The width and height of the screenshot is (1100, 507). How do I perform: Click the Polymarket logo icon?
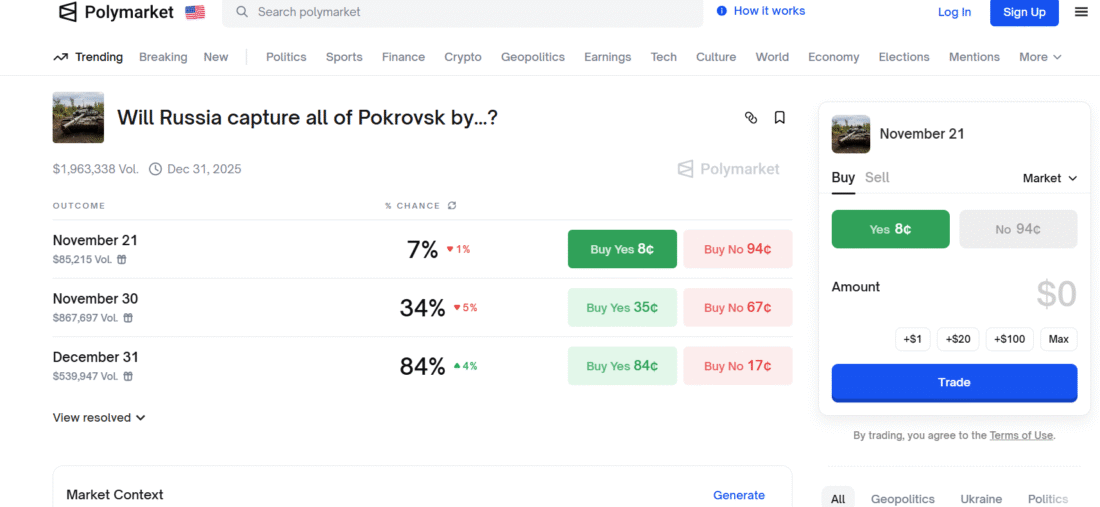[x=68, y=12]
